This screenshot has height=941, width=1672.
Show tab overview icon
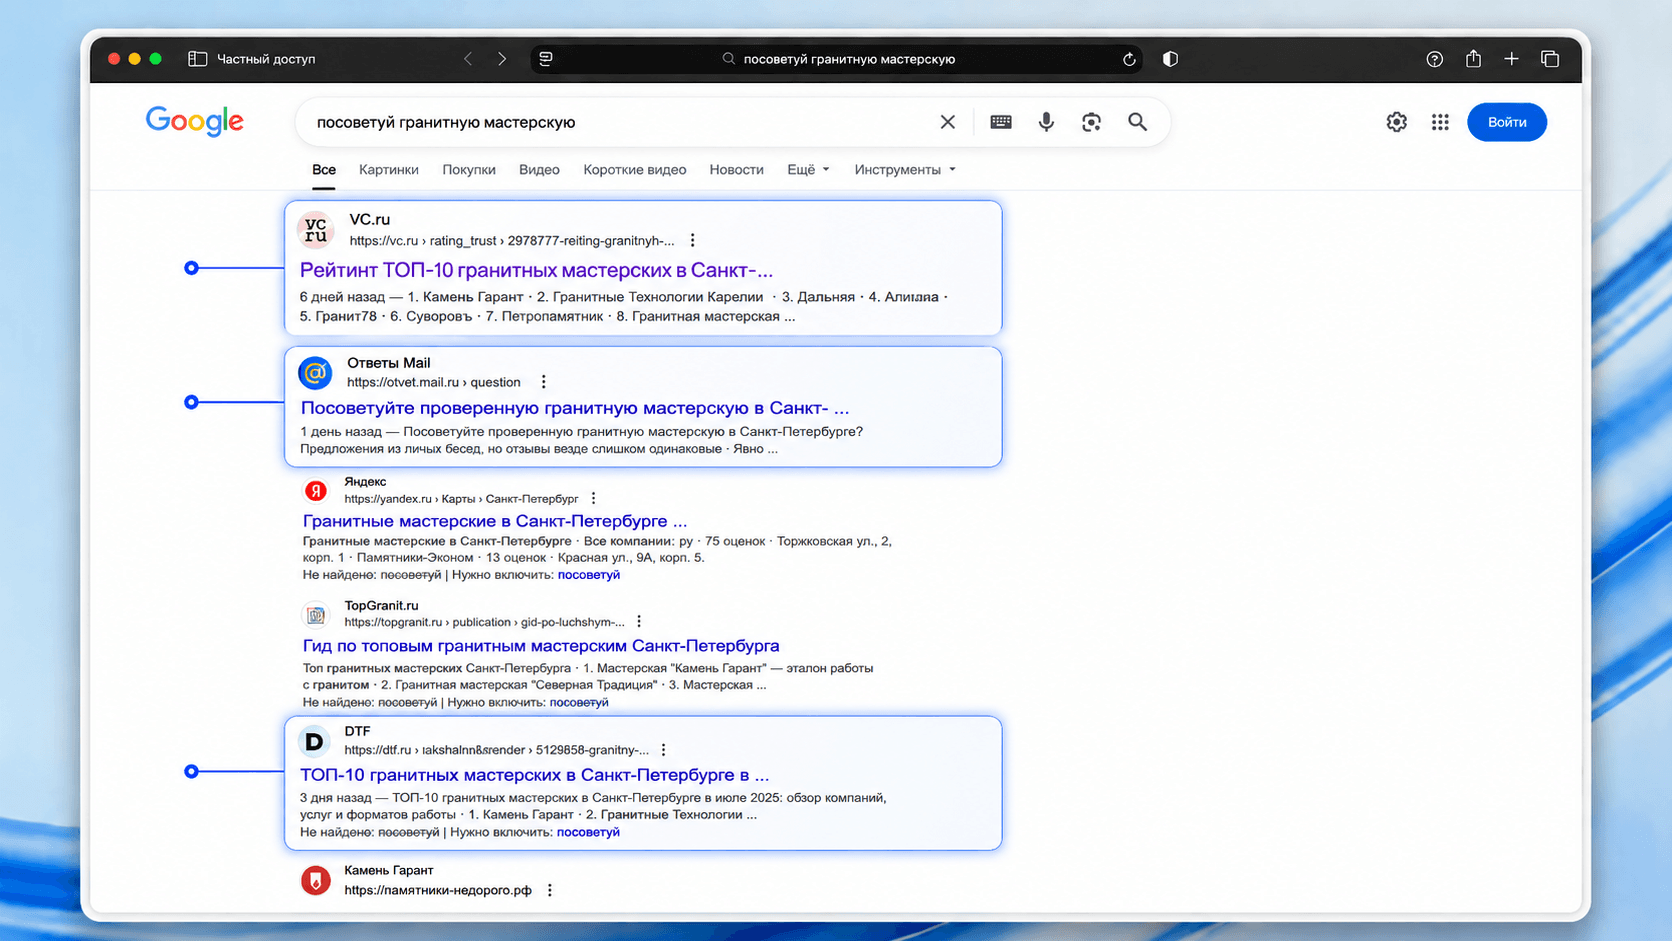(1550, 59)
